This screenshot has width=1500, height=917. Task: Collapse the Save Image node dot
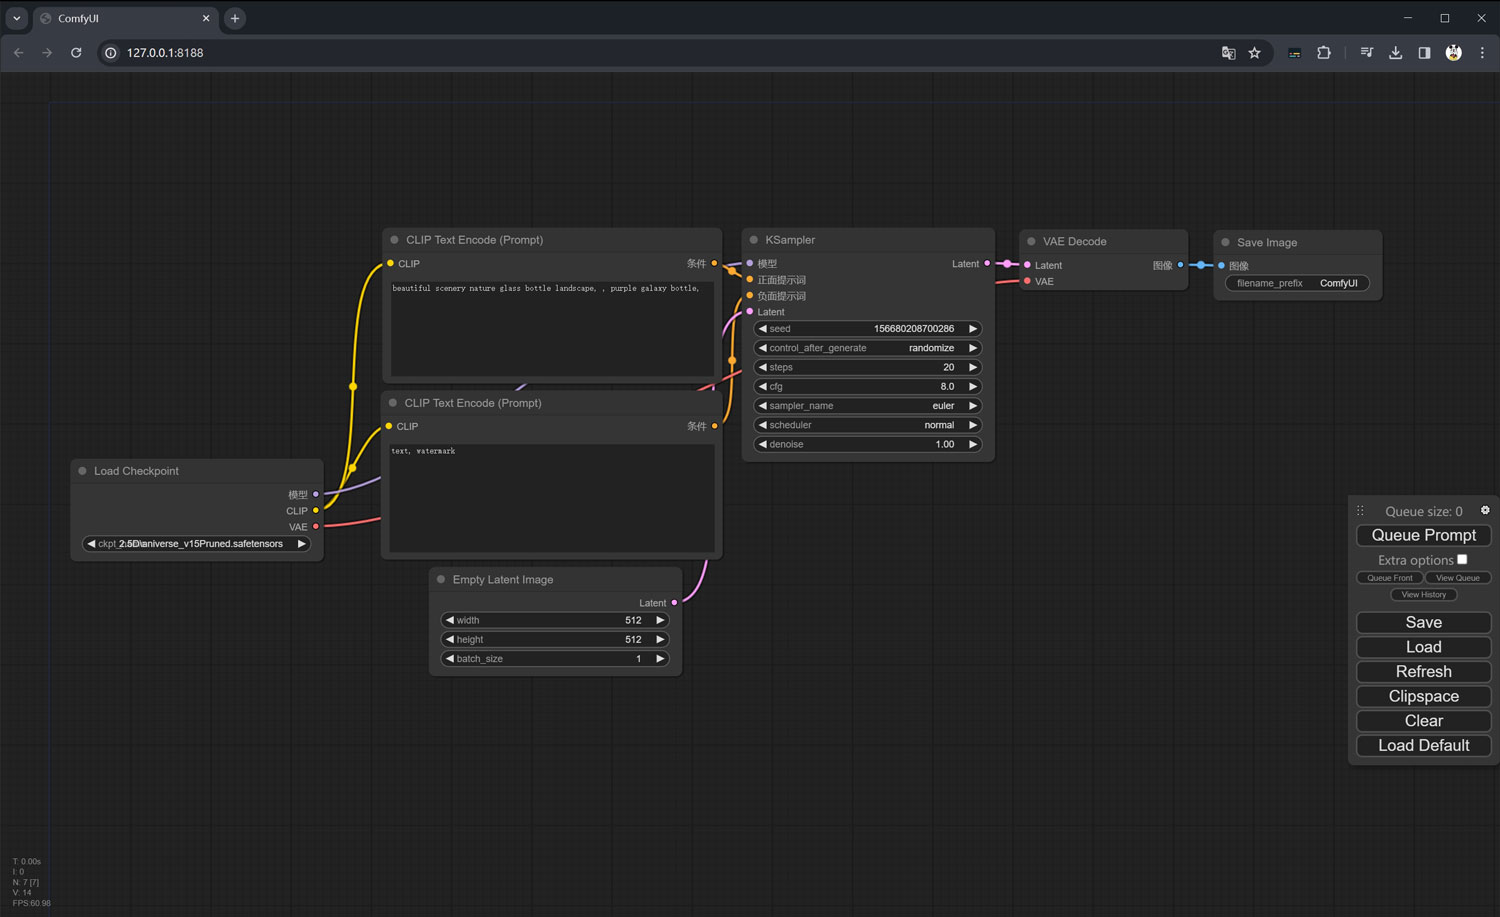pos(1225,242)
